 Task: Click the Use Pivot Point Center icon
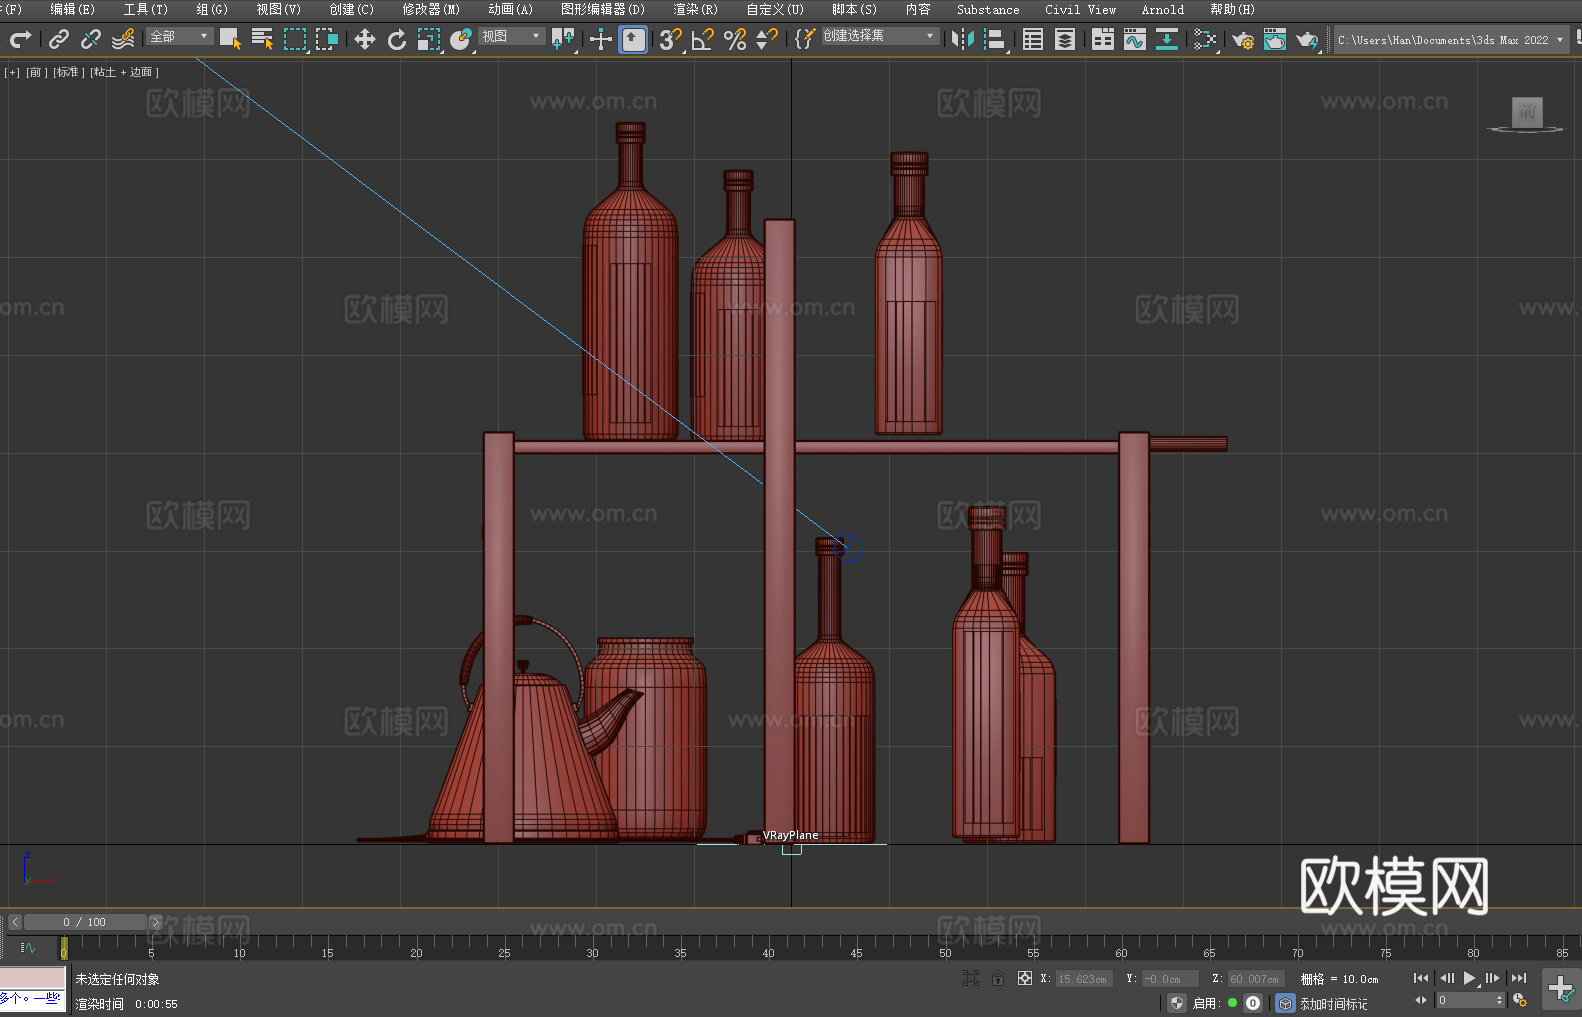(563, 39)
